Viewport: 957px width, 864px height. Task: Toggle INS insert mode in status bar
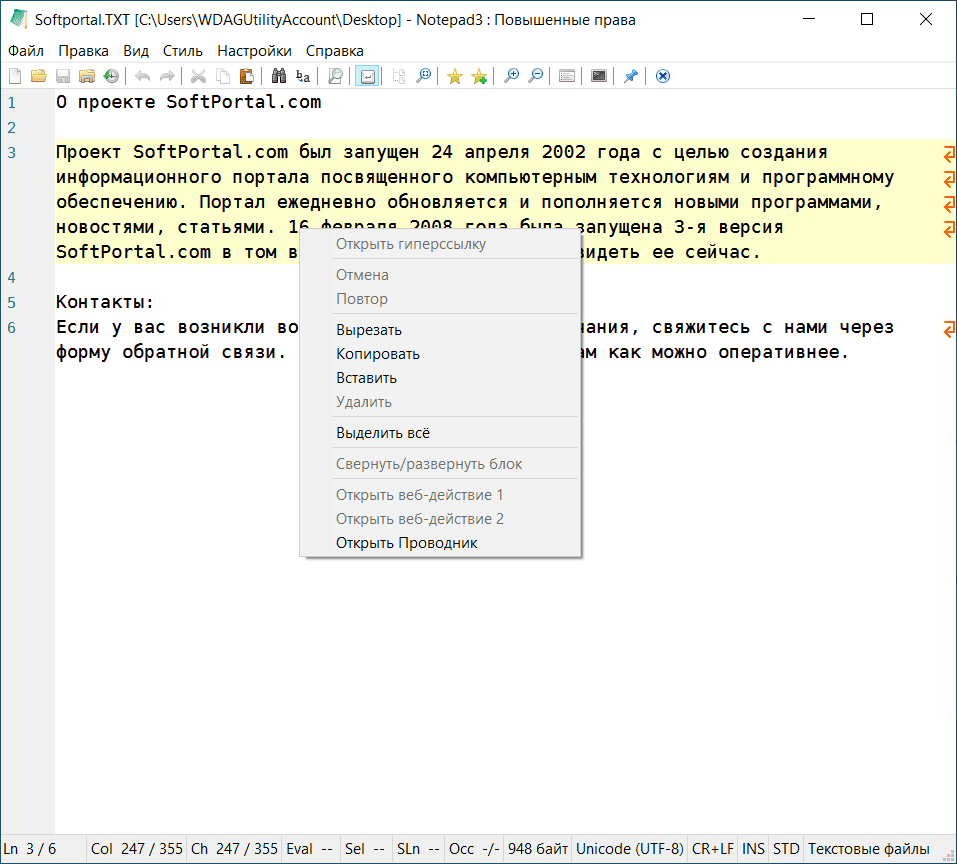[x=753, y=849]
